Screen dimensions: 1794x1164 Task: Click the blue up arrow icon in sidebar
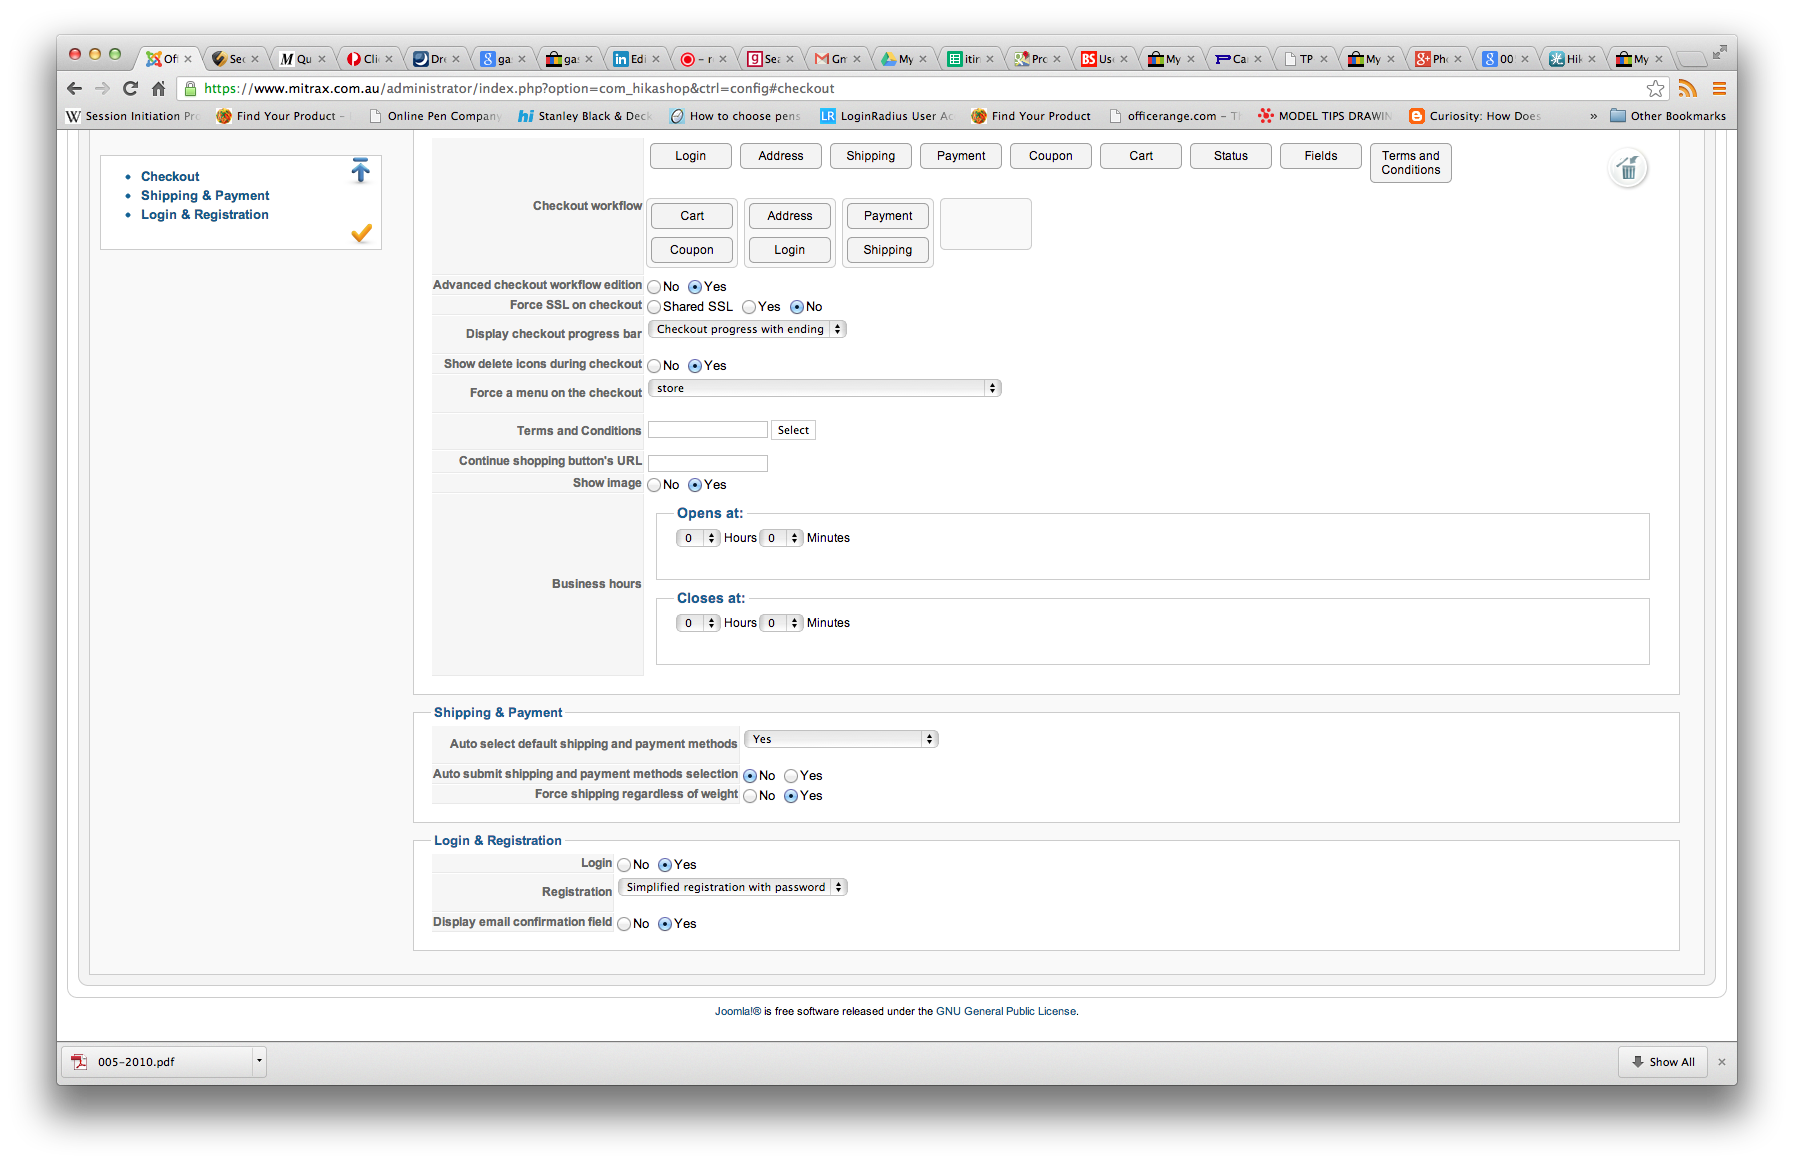point(361,171)
